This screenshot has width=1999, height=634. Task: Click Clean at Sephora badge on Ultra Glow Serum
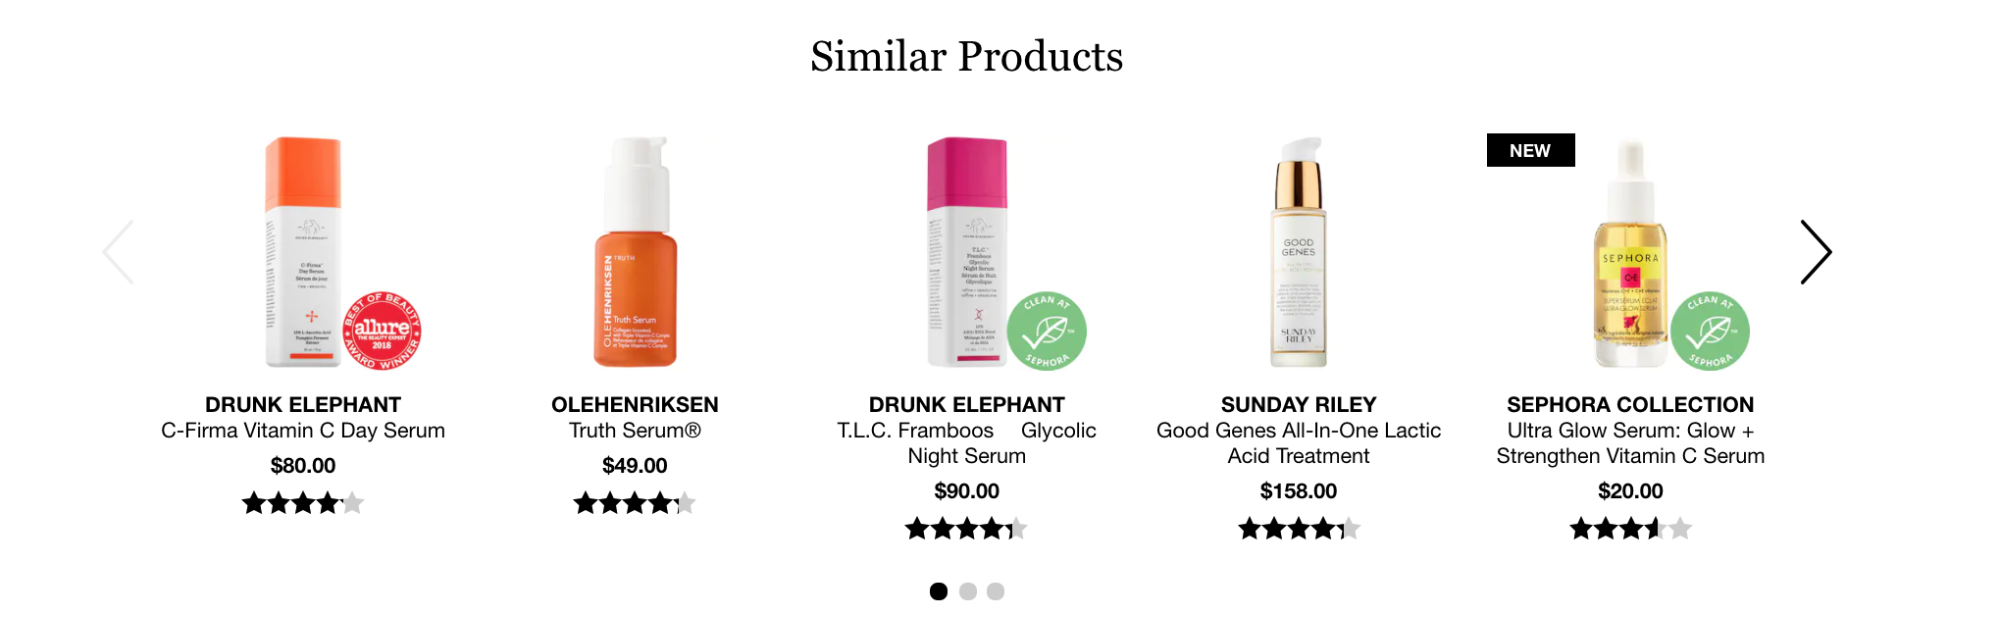1710,331
